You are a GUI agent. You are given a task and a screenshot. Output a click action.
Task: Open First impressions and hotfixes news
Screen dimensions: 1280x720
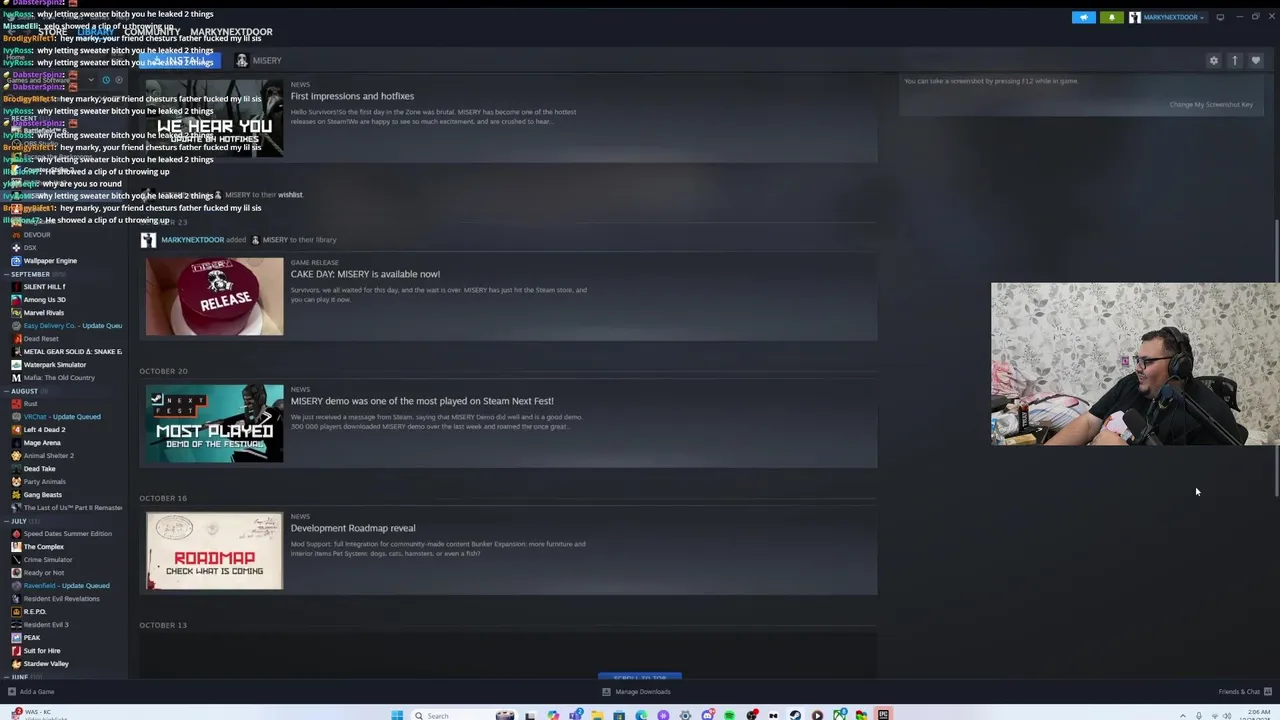click(x=352, y=96)
